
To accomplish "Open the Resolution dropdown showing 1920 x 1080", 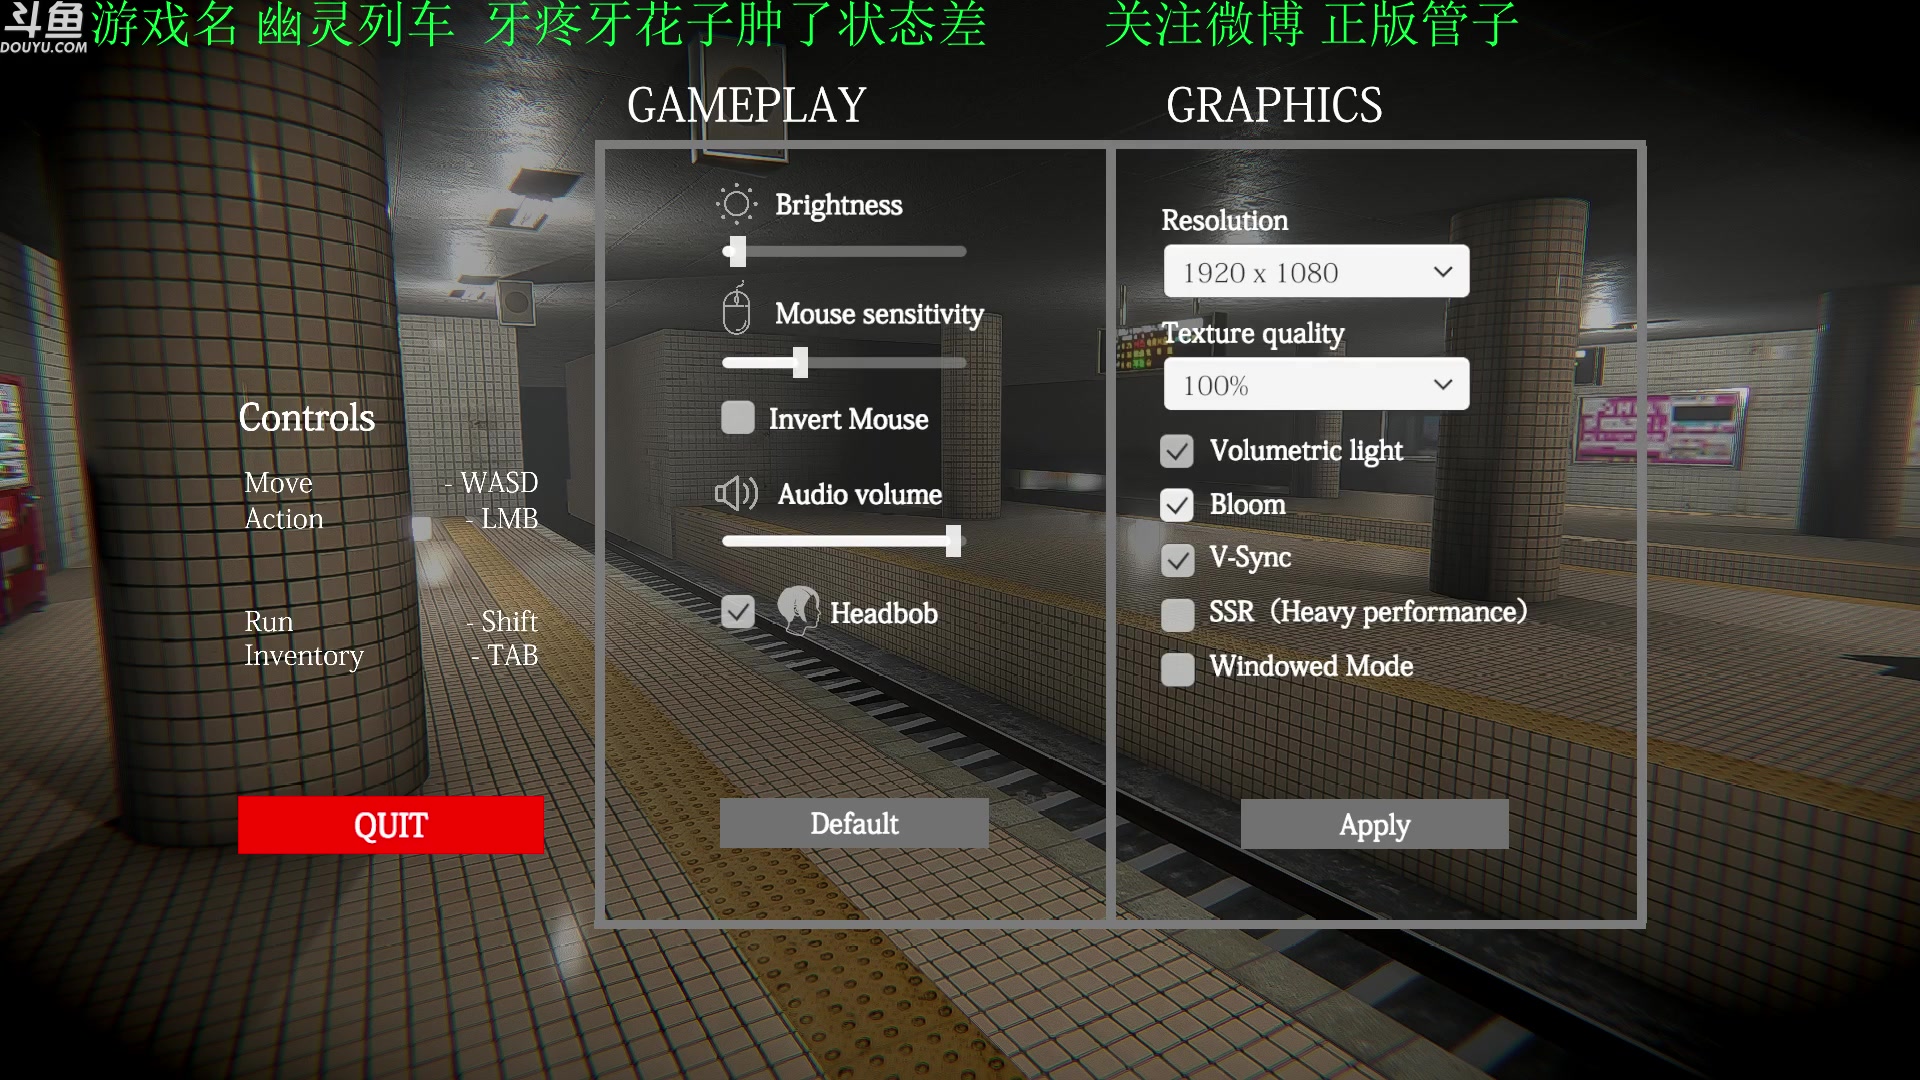I will (x=1316, y=271).
